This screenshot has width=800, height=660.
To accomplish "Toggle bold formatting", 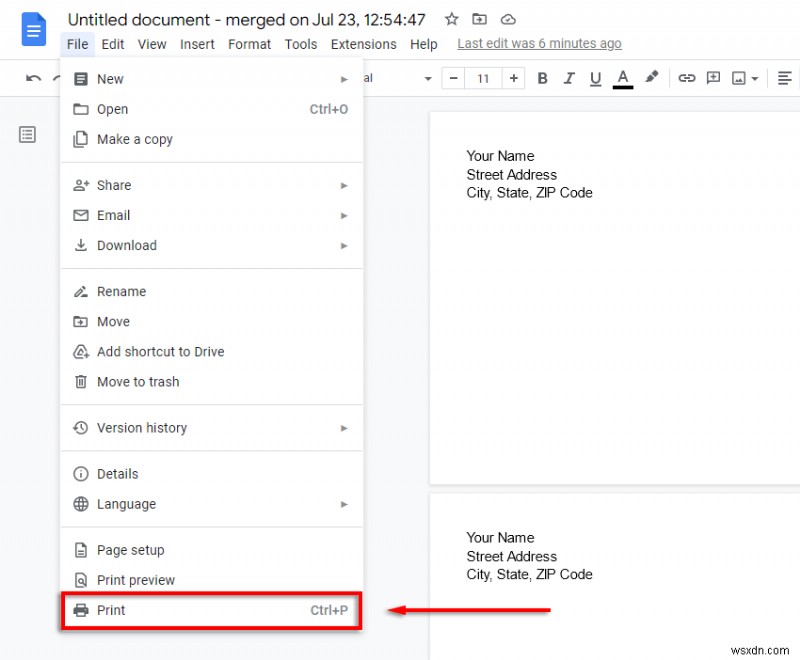I will (542, 78).
